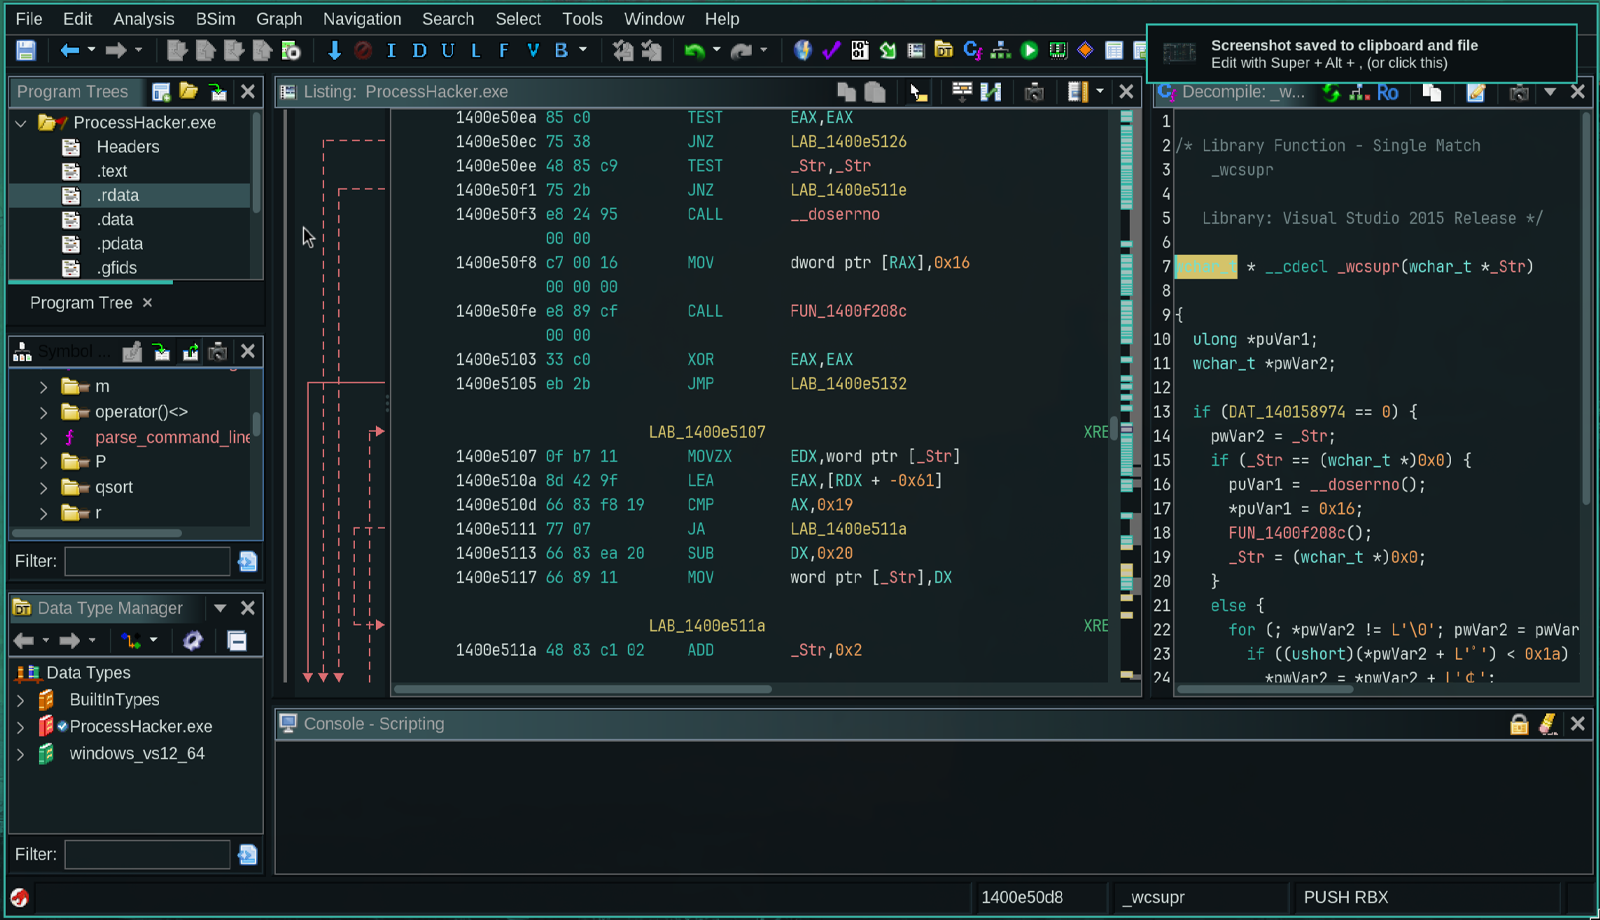1600x920 pixels.
Task: Click the green Undo arrow icon
Action: [x=694, y=50]
